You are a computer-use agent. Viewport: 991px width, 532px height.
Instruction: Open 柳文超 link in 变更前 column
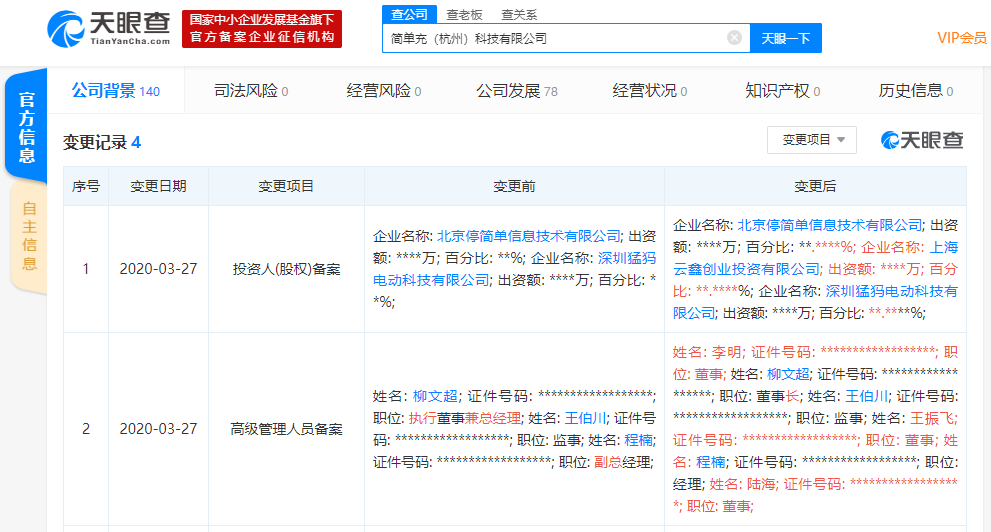pyautogui.click(x=435, y=396)
